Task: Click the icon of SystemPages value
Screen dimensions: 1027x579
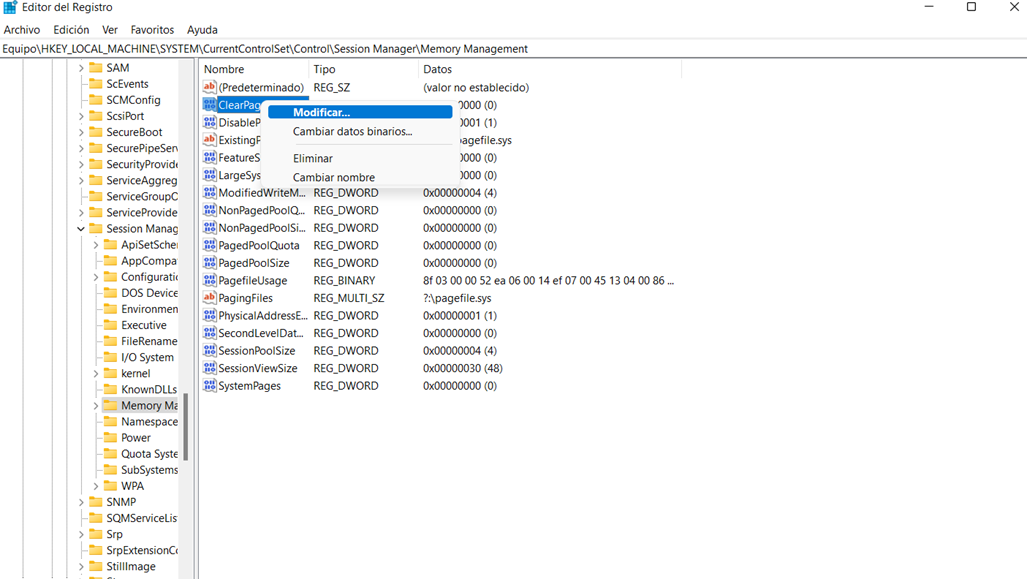Action: point(210,386)
